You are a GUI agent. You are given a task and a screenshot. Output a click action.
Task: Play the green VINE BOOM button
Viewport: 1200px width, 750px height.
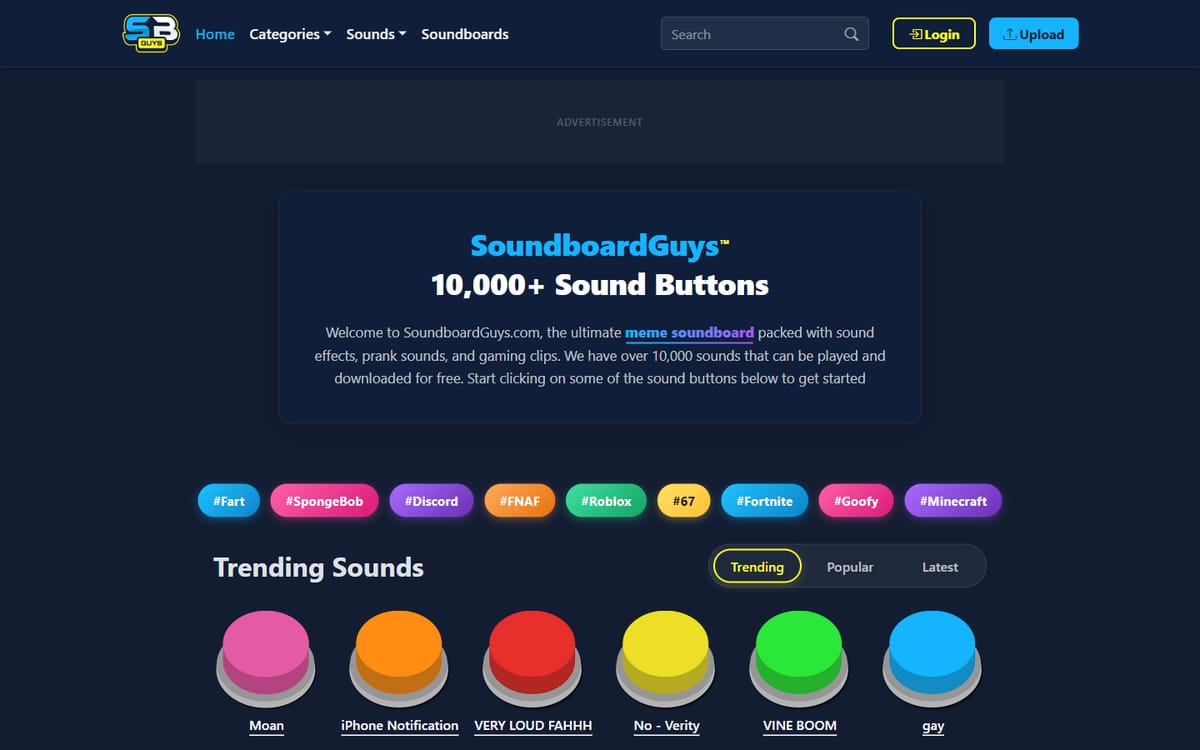[799, 659]
